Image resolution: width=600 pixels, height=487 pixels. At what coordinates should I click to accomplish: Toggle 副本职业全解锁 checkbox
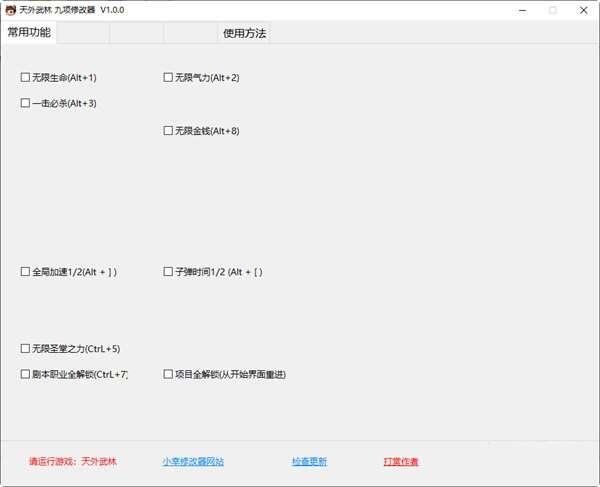click(26, 374)
